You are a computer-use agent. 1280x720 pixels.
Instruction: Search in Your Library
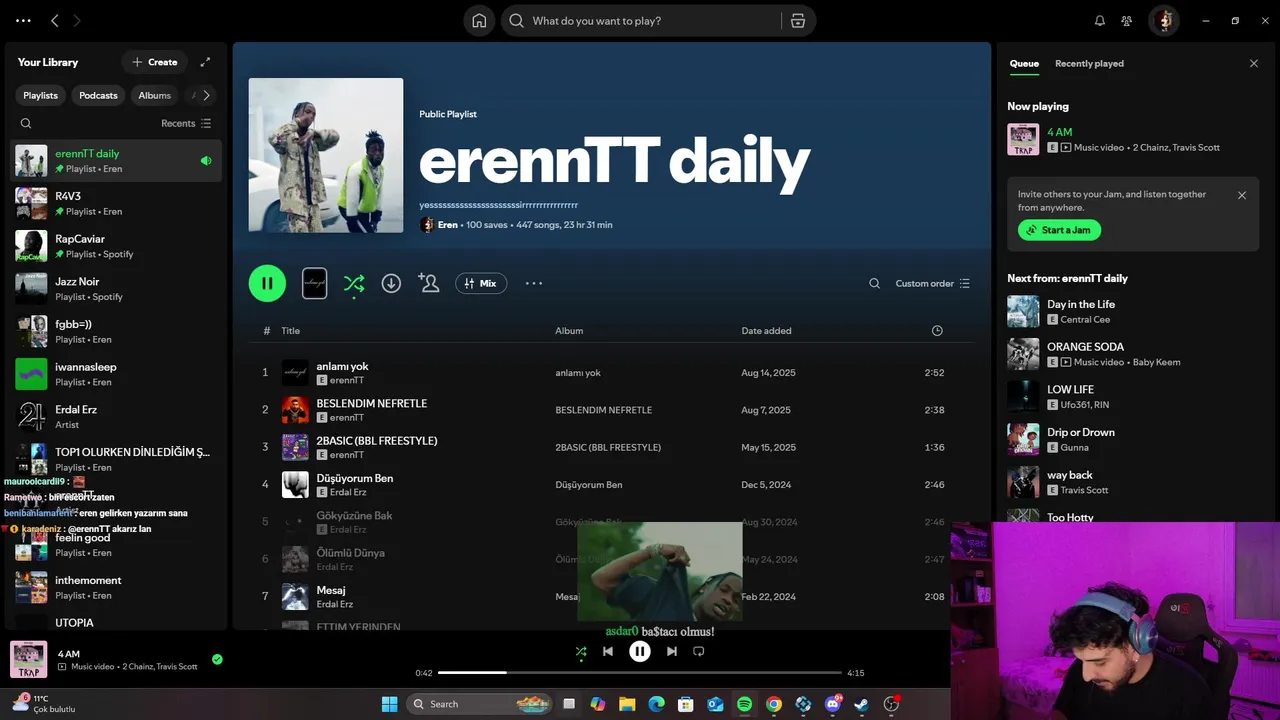pyautogui.click(x=26, y=124)
